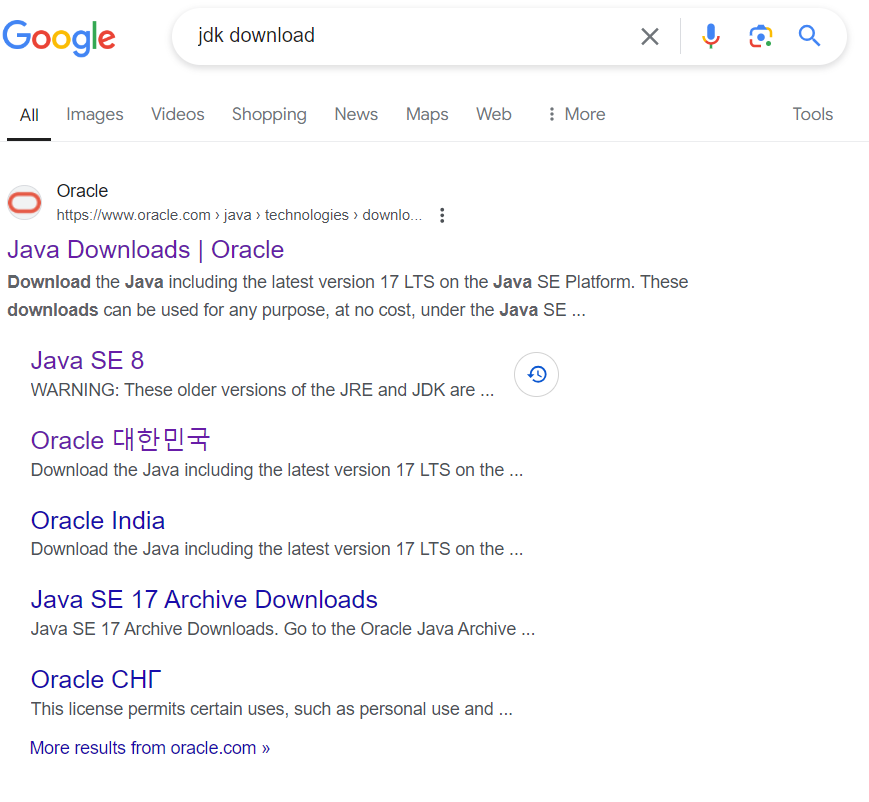Open the Oracle India sitelink

[x=98, y=520]
